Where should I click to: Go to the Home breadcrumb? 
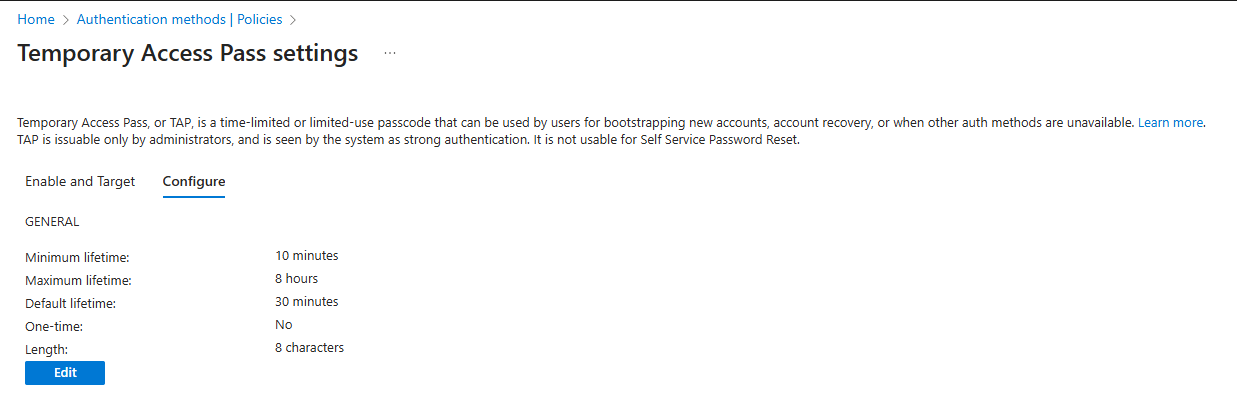tap(36, 19)
